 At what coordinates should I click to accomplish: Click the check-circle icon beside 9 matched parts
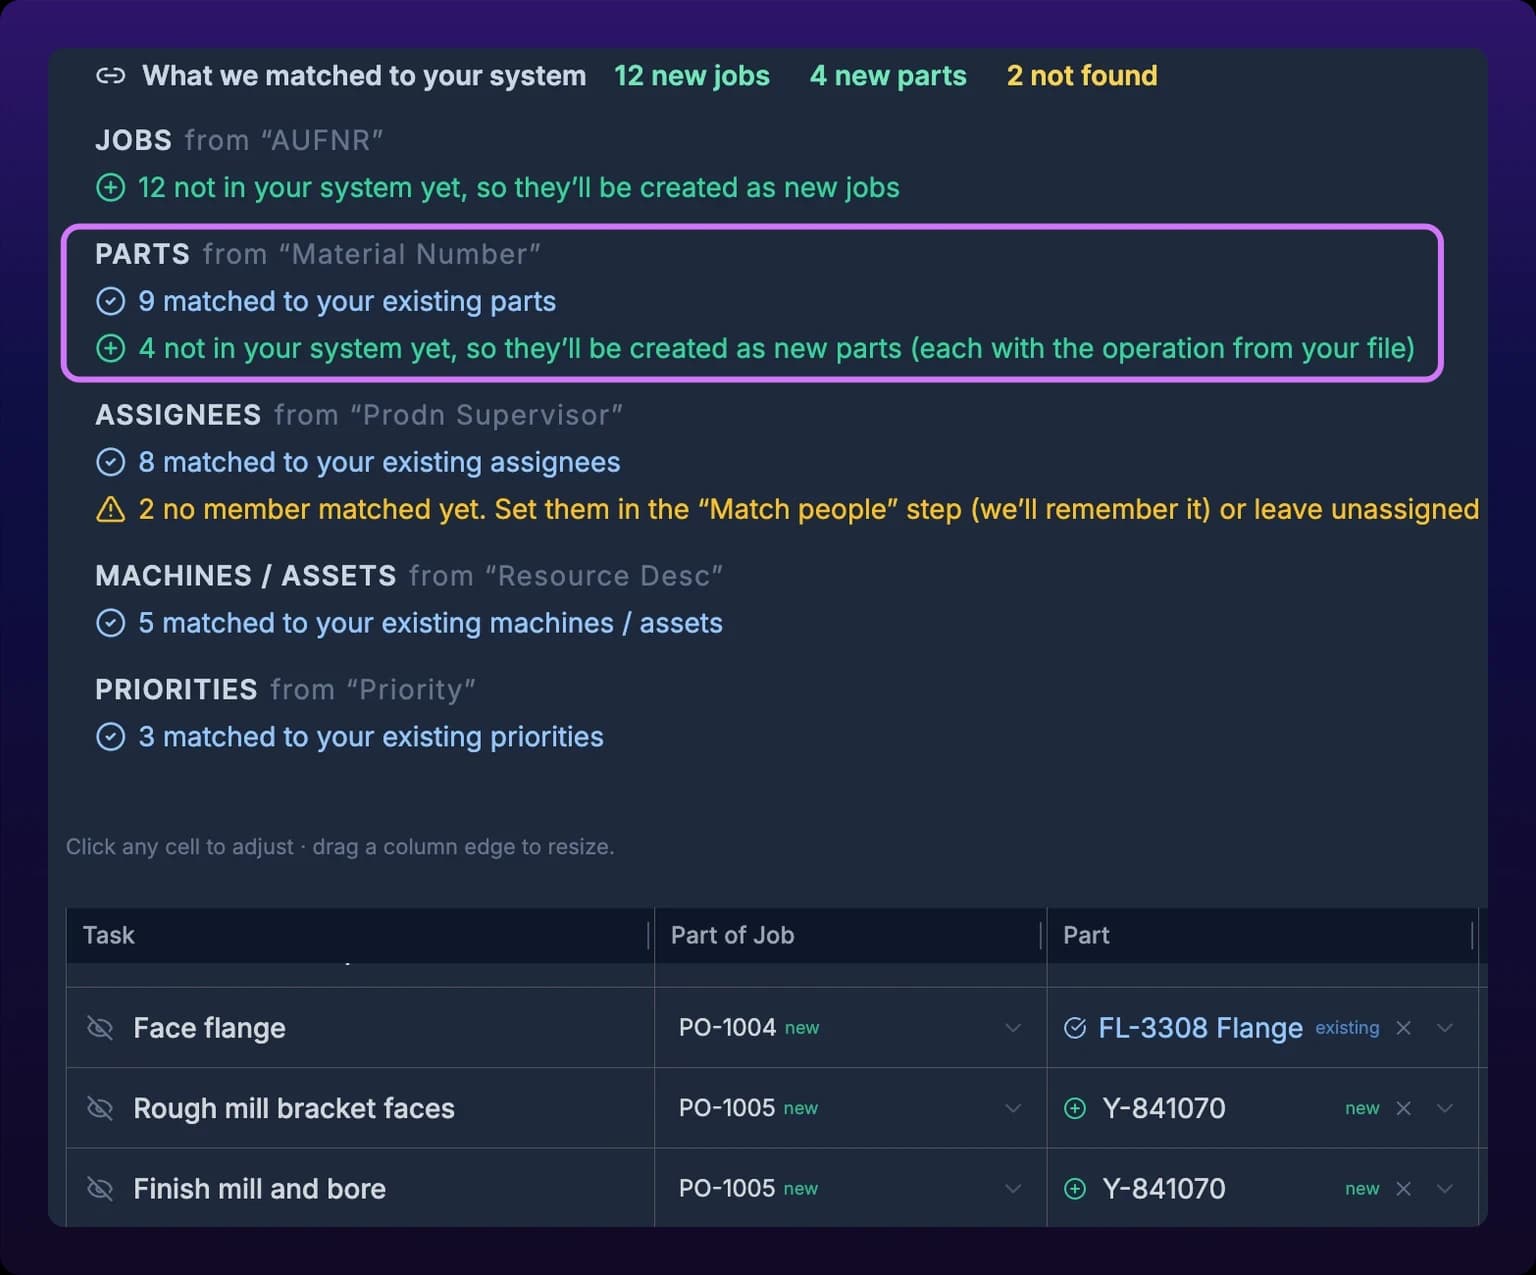click(x=110, y=301)
